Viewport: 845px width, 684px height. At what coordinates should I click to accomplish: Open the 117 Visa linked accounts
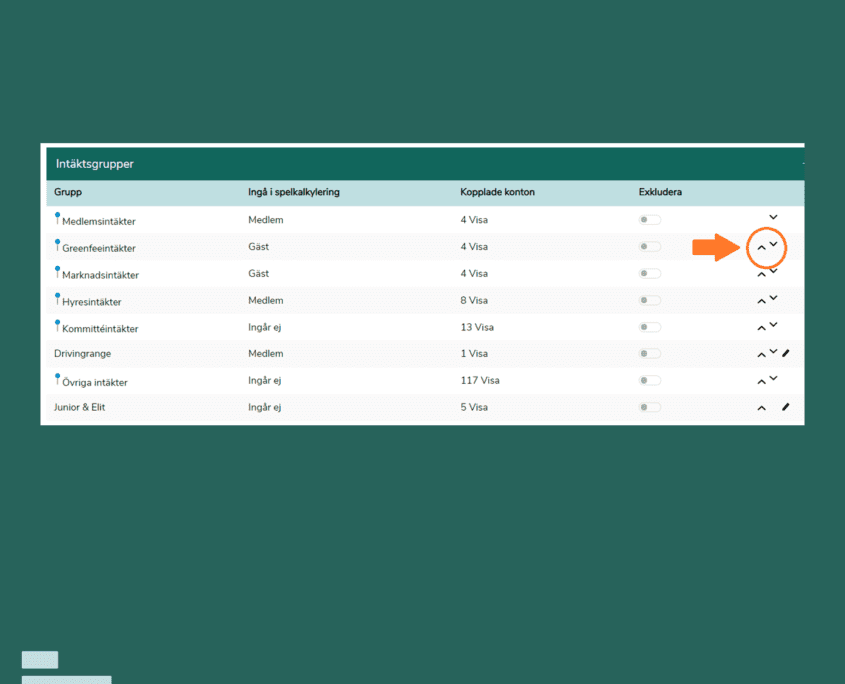(479, 380)
